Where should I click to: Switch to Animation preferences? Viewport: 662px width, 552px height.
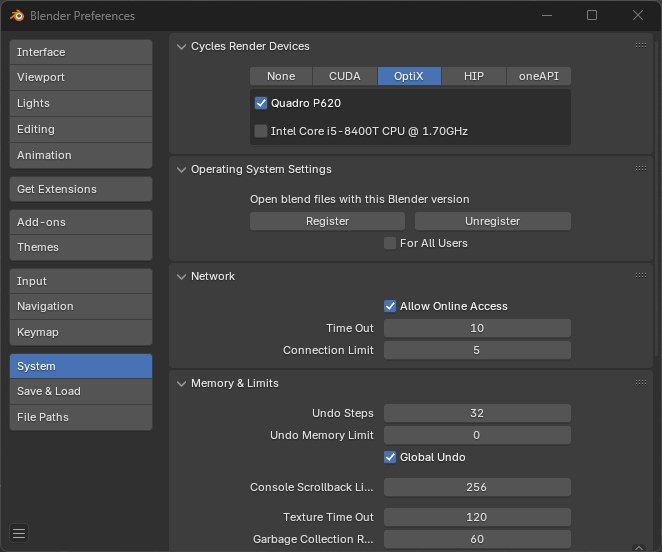[x=81, y=155]
